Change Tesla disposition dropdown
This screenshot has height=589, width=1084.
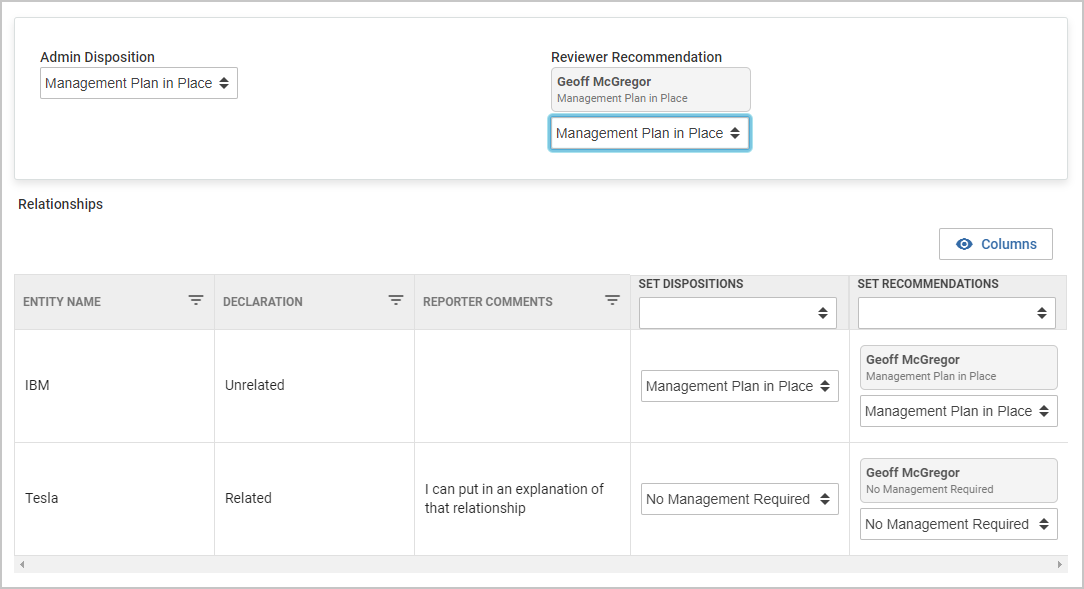click(x=739, y=499)
